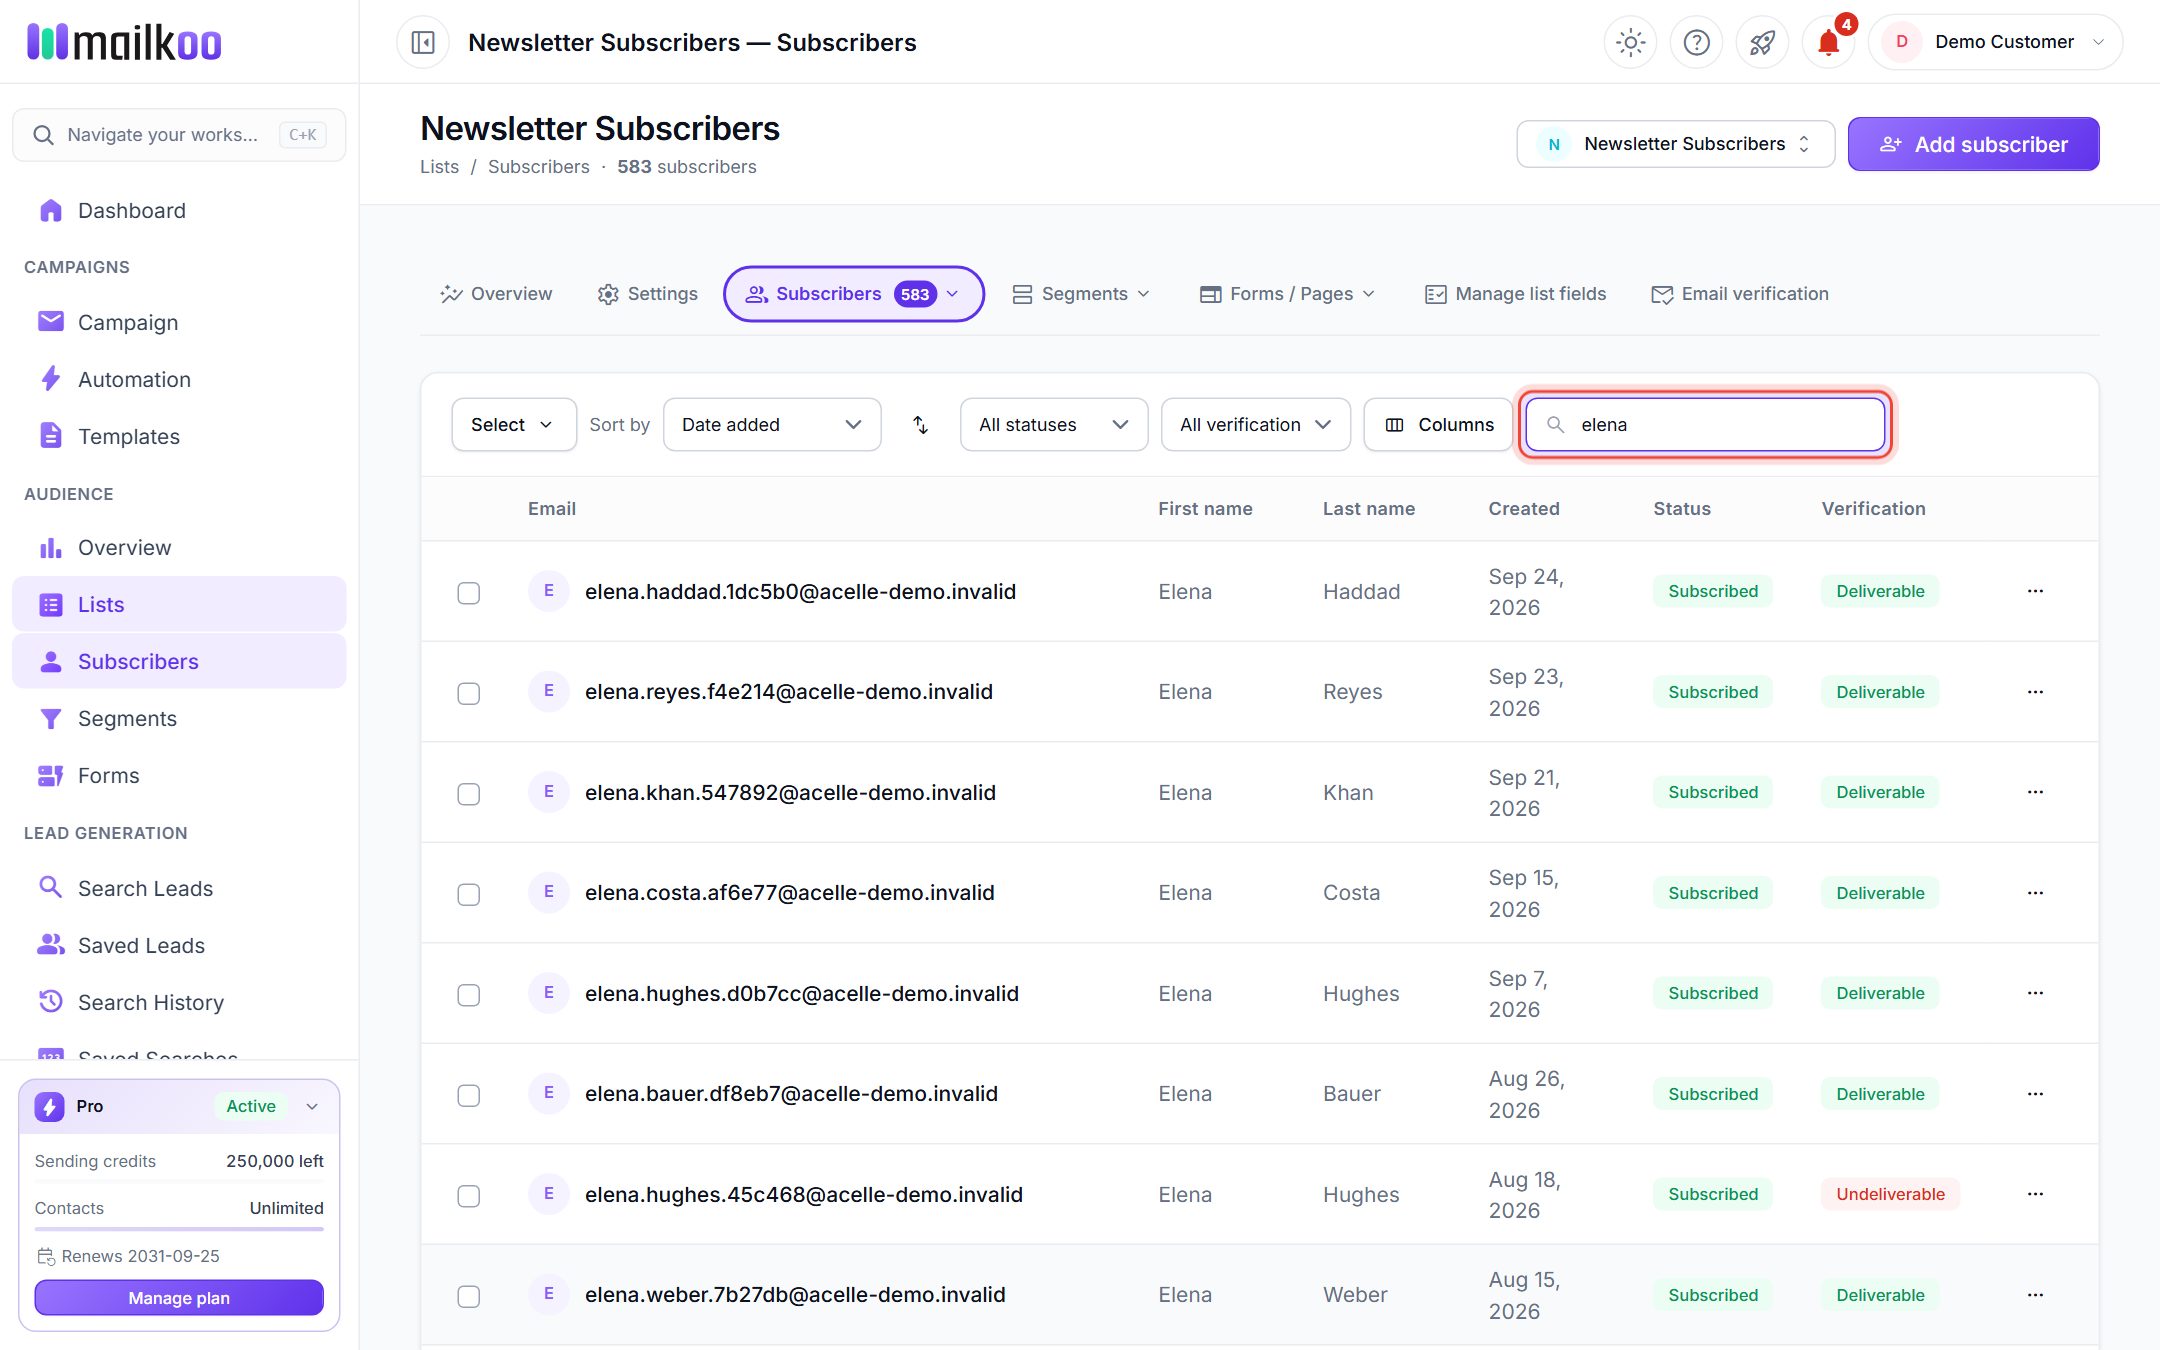
Task: Open Automation in sidebar
Action: [179, 379]
